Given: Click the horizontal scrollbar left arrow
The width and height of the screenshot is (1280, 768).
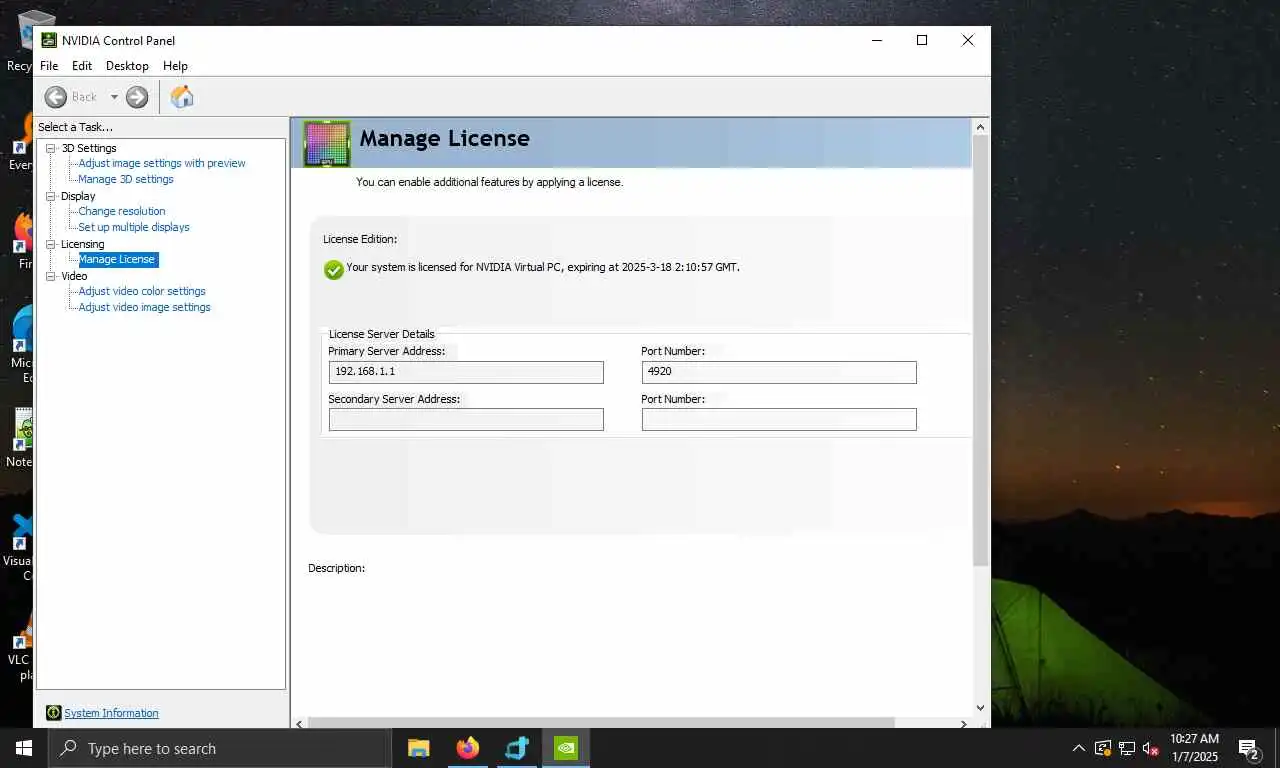Looking at the screenshot, I should 300,723.
